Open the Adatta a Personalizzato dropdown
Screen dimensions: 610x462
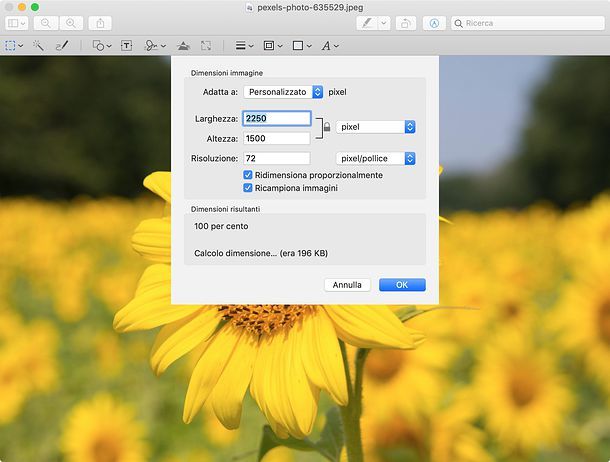pyautogui.click(x=283, y=92)
